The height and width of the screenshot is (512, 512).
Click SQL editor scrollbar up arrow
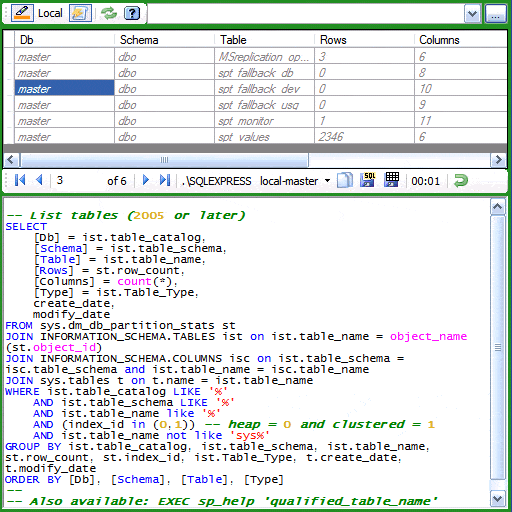498,207
